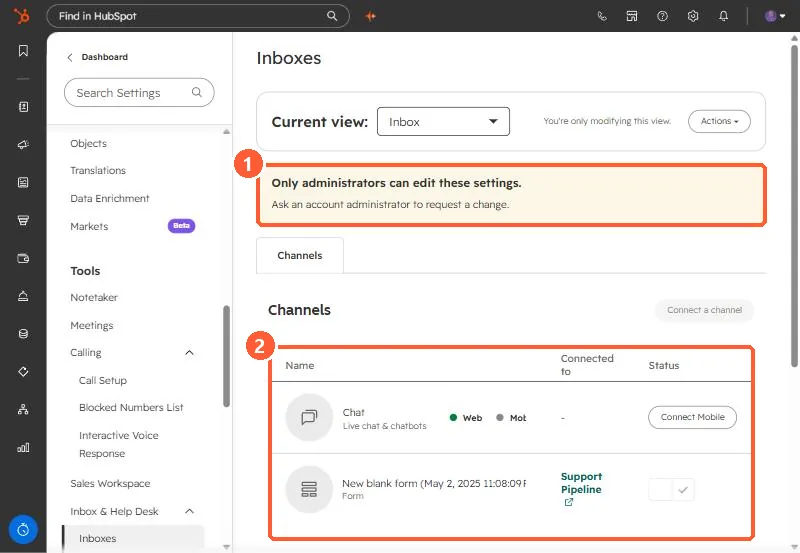Go back to Dashboard

(97, 57)
